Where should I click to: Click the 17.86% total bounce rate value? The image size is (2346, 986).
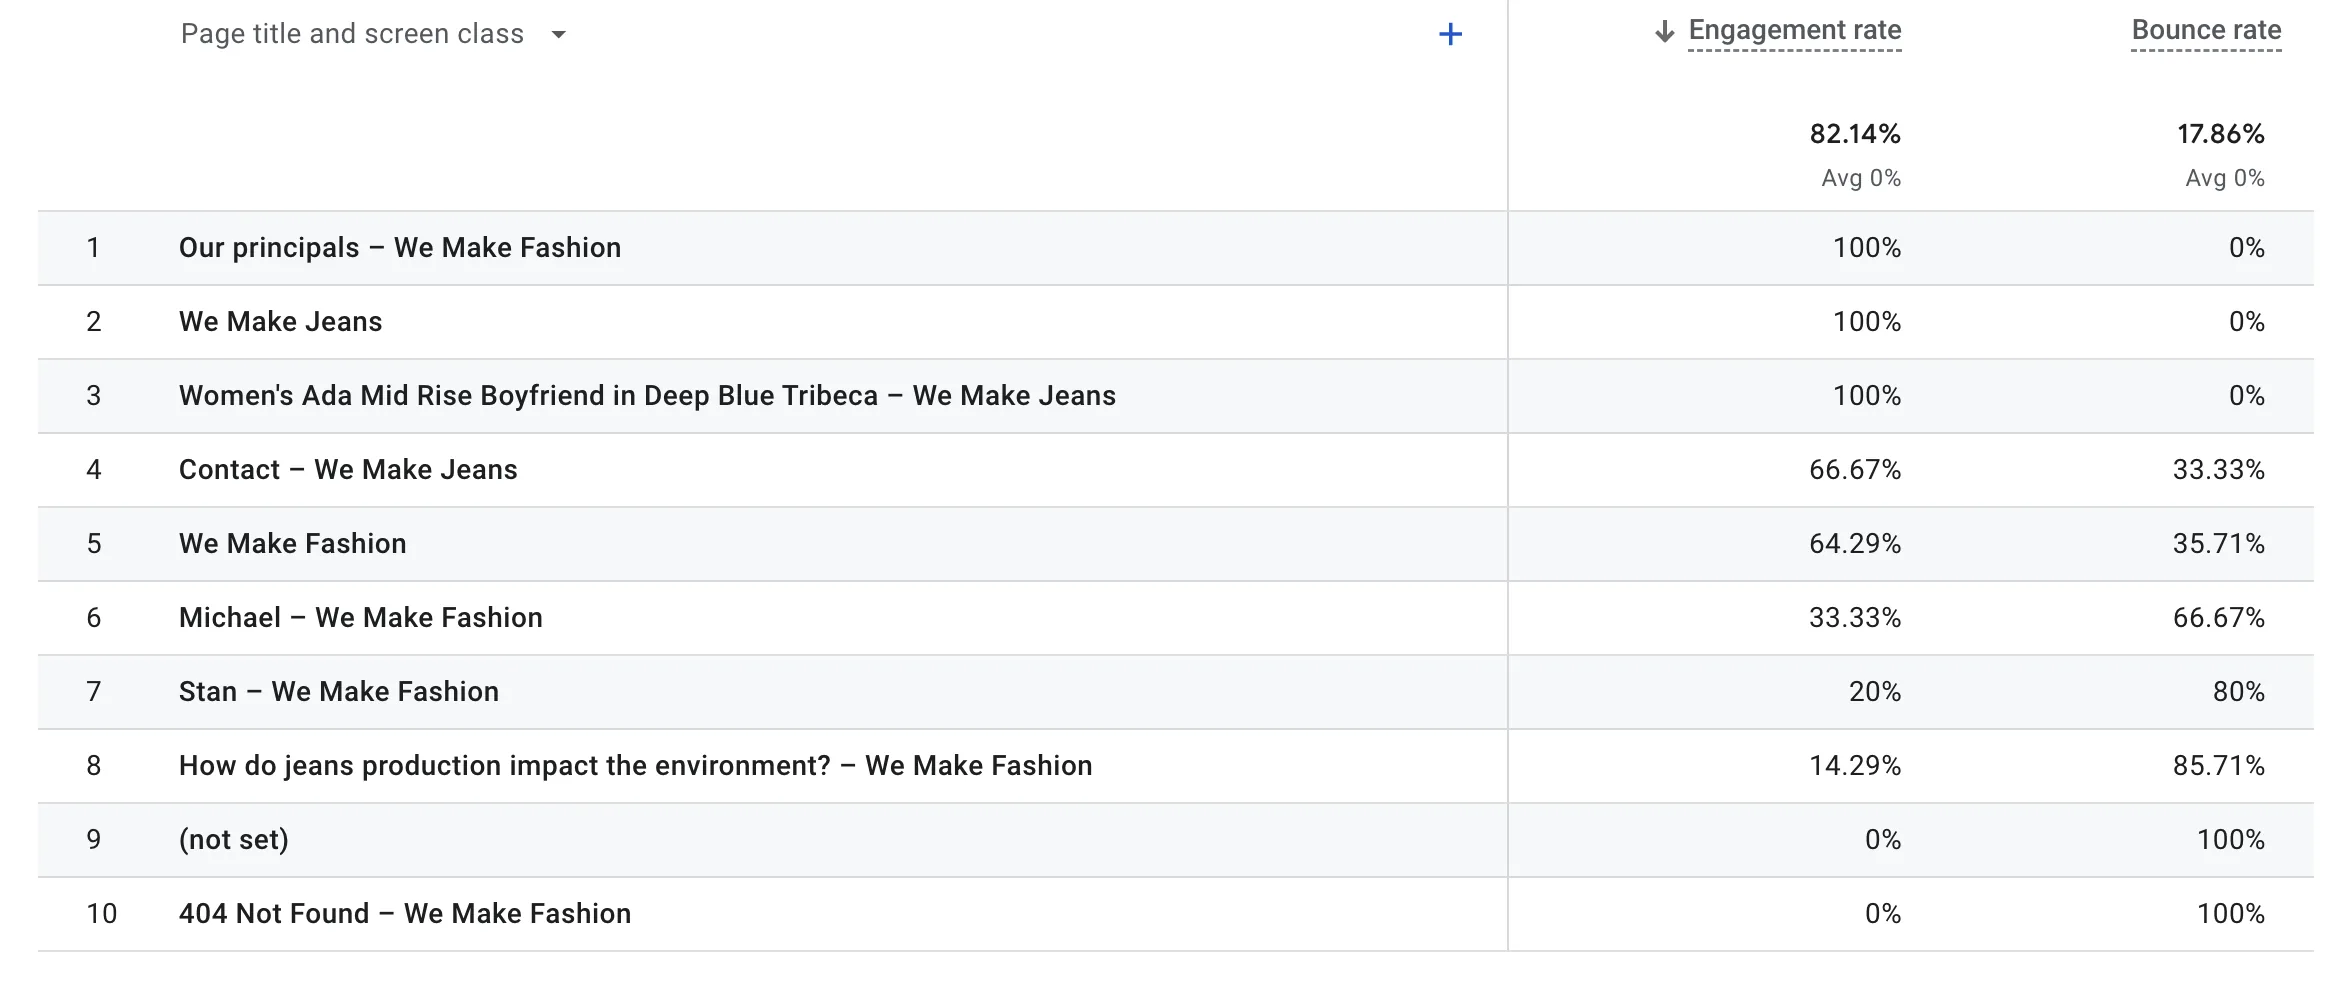point(2220,134)
